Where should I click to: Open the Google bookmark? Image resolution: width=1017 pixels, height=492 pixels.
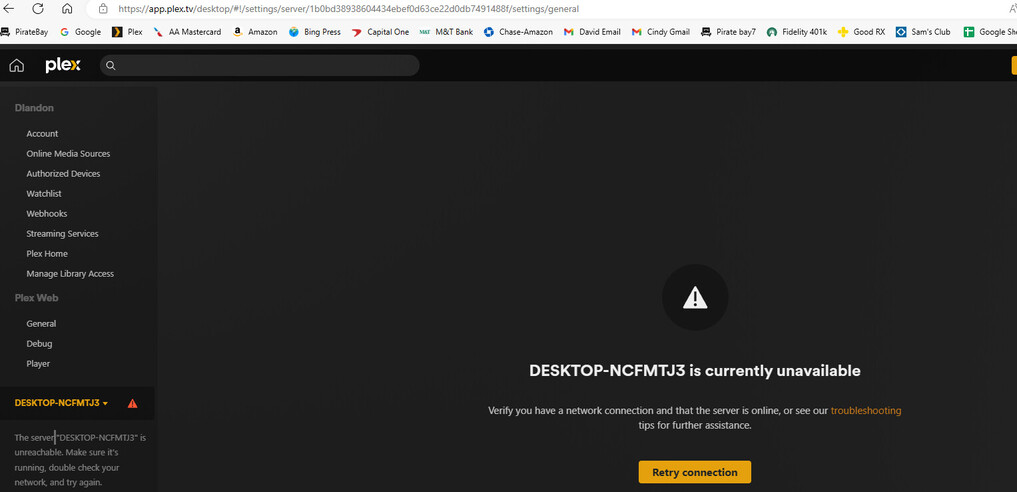pyautogui.click(x=80, y=32)
